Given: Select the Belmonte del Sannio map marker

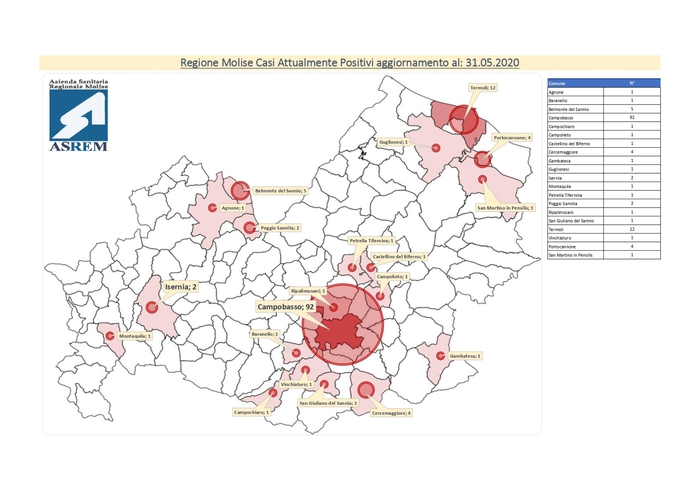Looking at the screenshot, I should pos(239,190).
